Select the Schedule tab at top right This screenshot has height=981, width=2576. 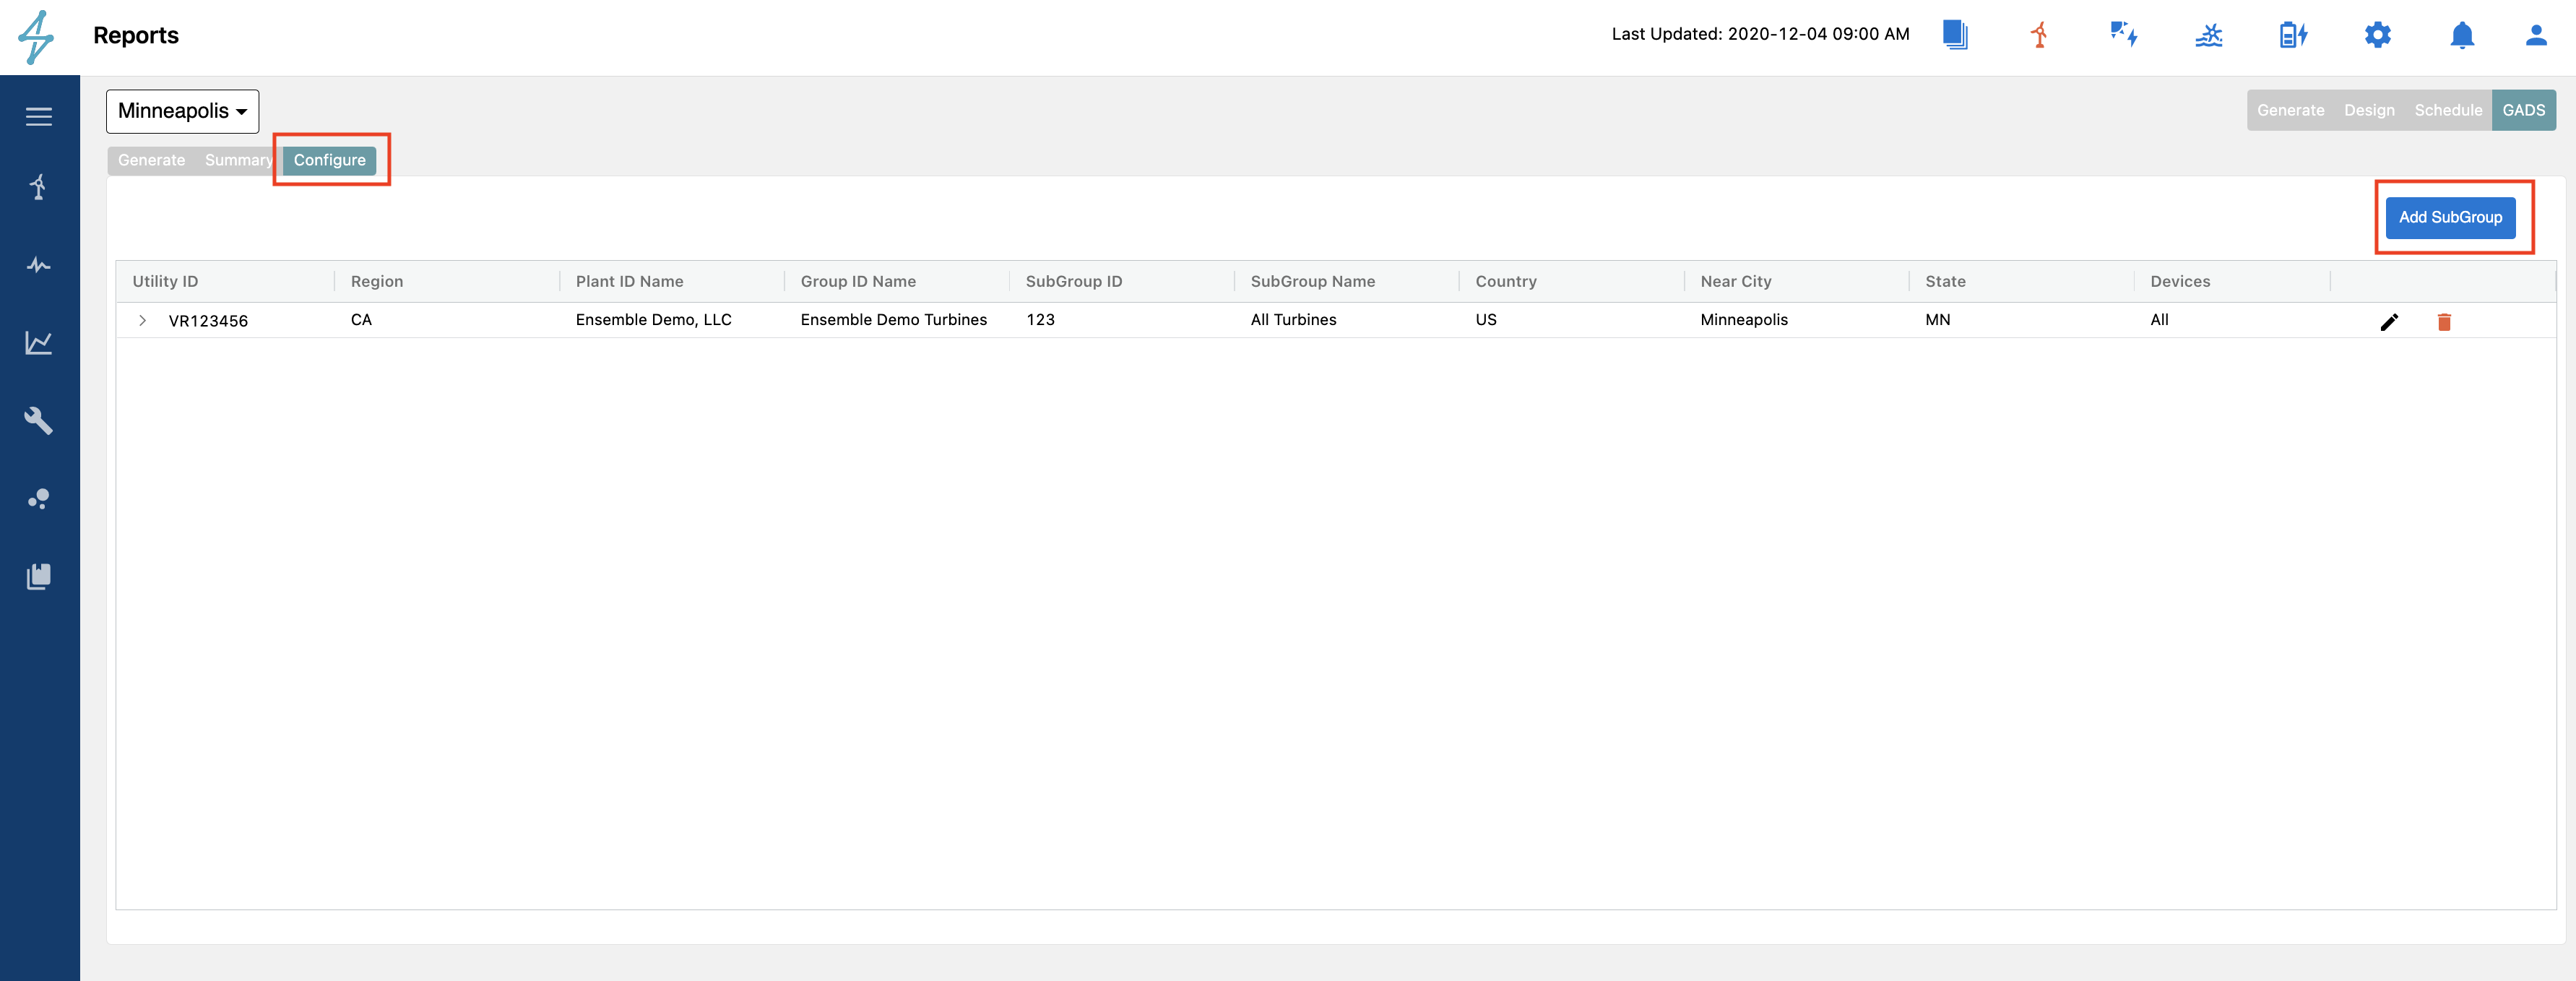2448,110
